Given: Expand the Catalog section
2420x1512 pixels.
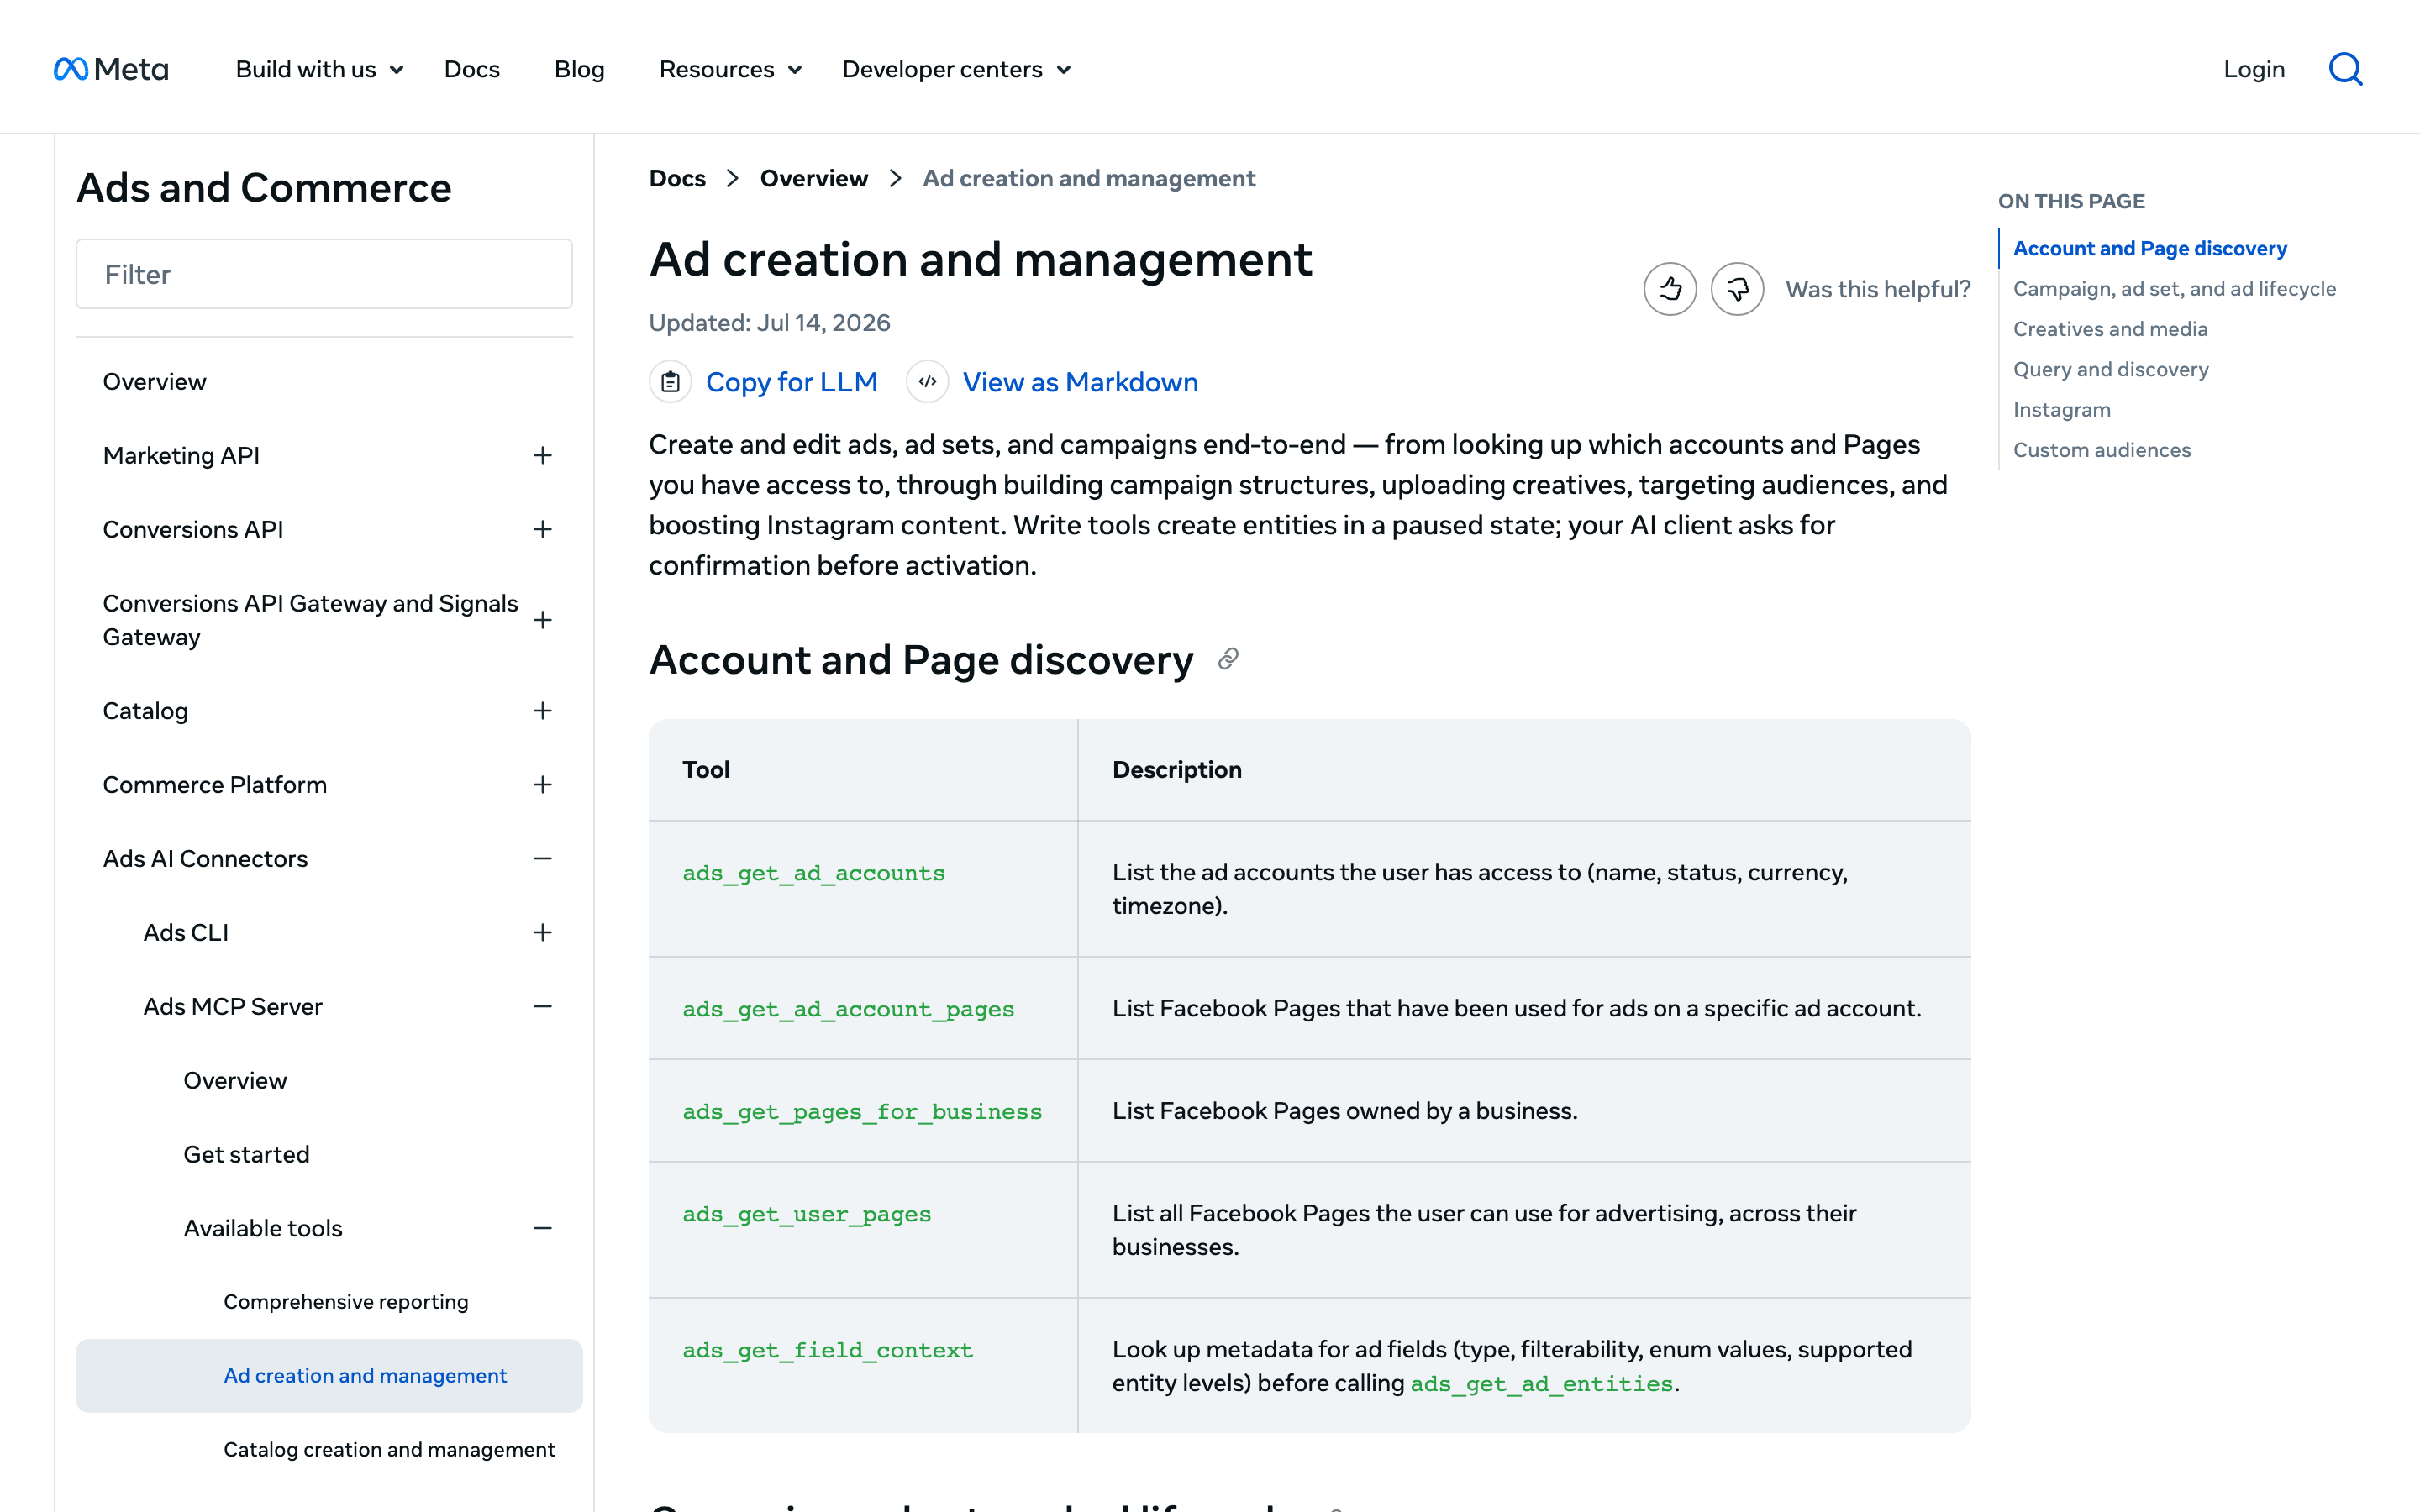Looking at the screenshot, I should tap(543, 711).
